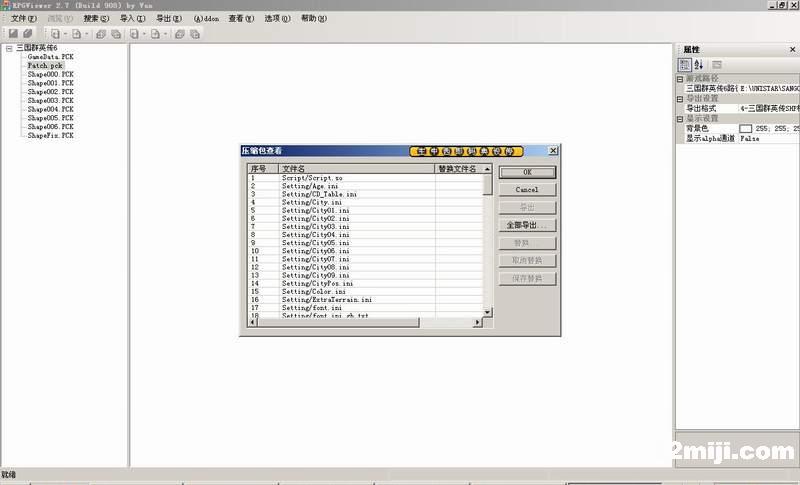800x485 pixels.
Task: Close the 压缩包查看 dialog with its X
Action: (553, 151)
